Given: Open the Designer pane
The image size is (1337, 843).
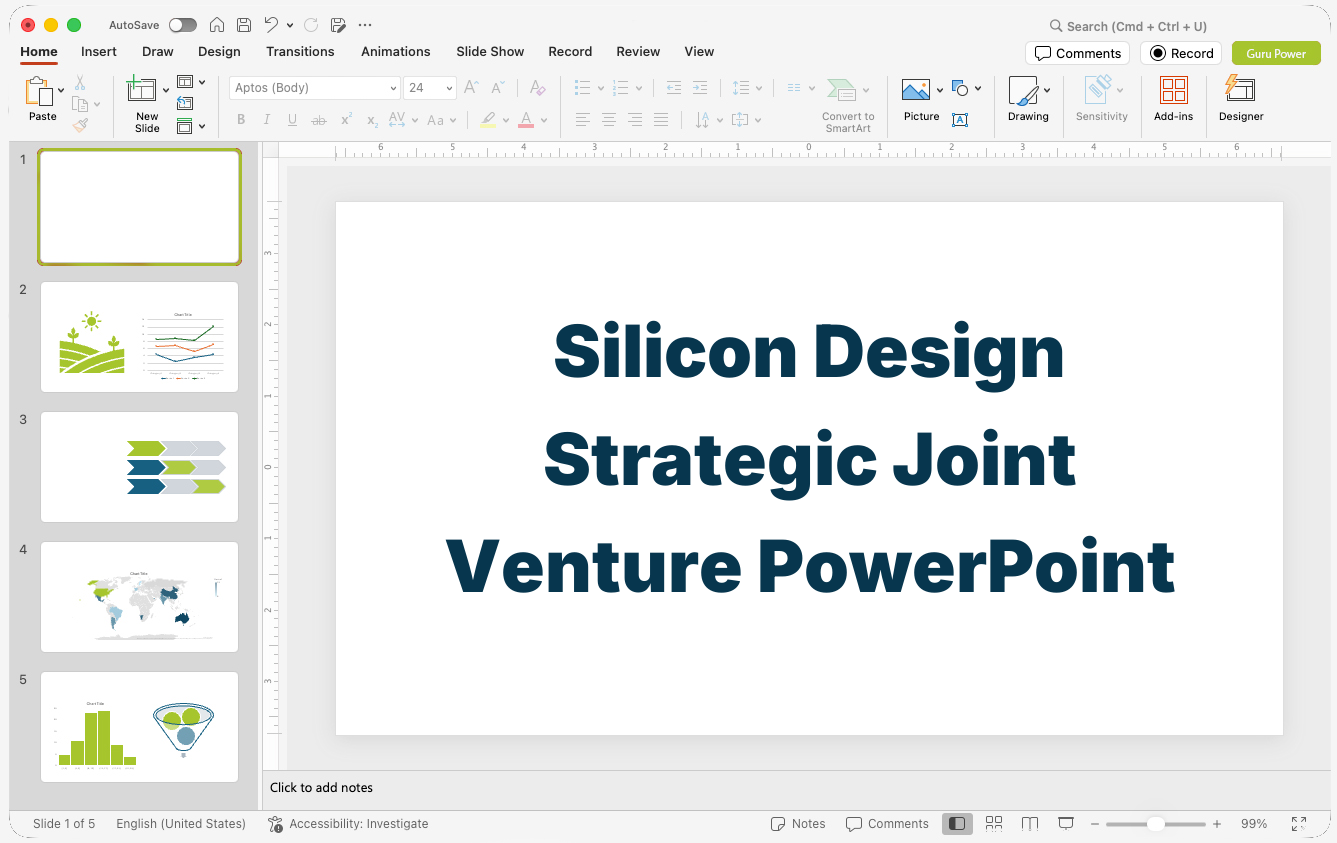Looking at the screenshot, I should (1241, 99).
